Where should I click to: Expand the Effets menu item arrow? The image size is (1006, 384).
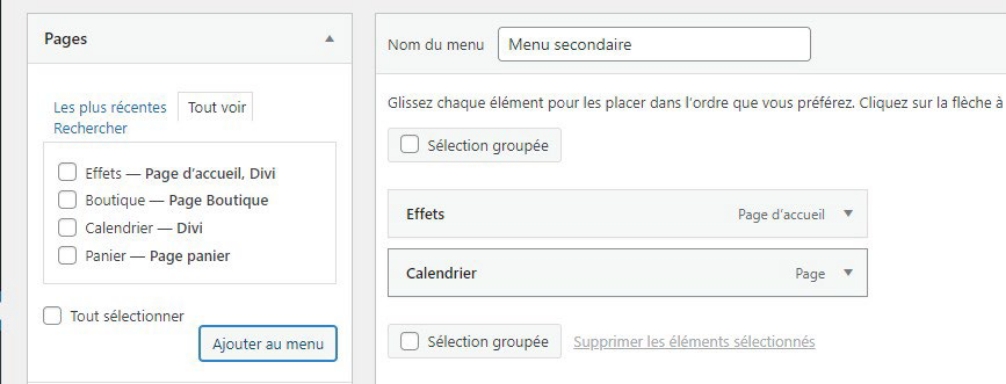(848, 213)
